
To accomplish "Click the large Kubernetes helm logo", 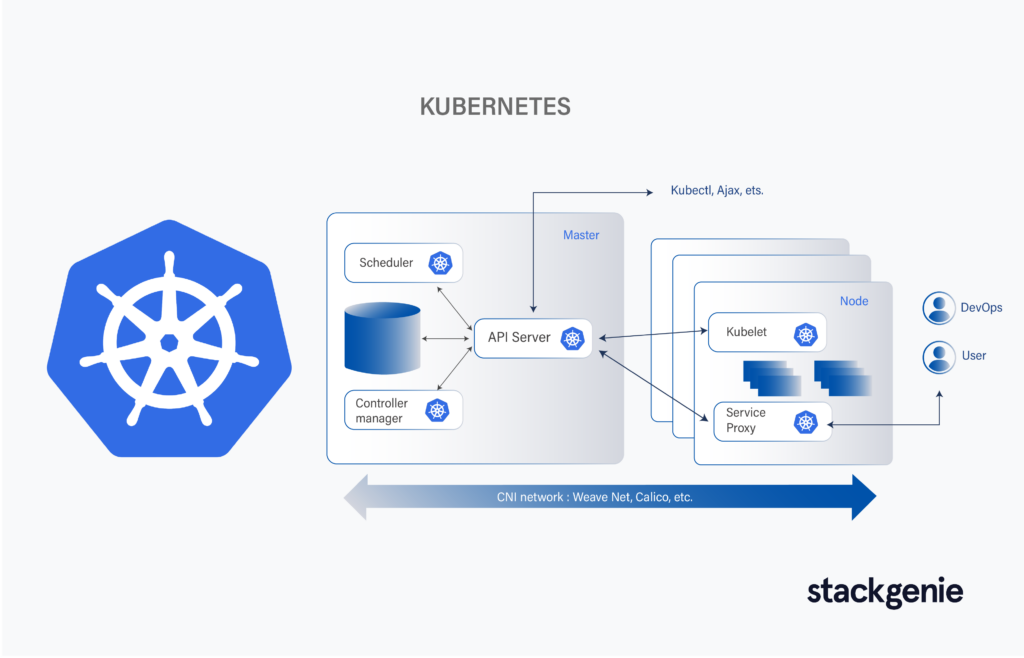I will point(169,338).
